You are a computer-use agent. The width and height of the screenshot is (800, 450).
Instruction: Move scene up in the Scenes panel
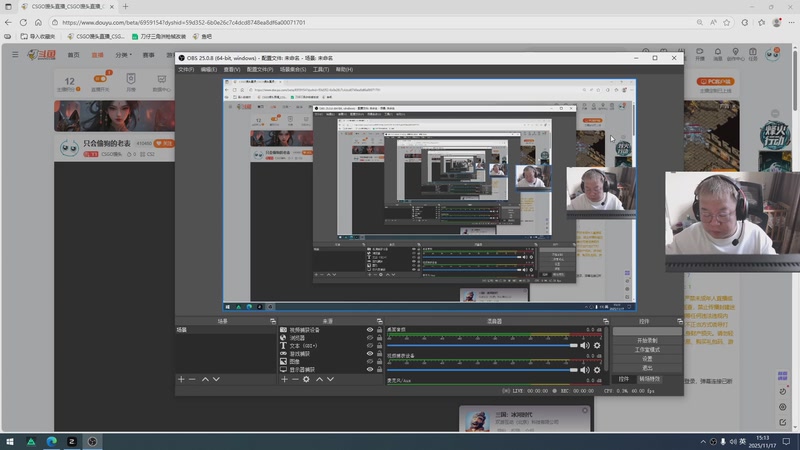(205, 379)
